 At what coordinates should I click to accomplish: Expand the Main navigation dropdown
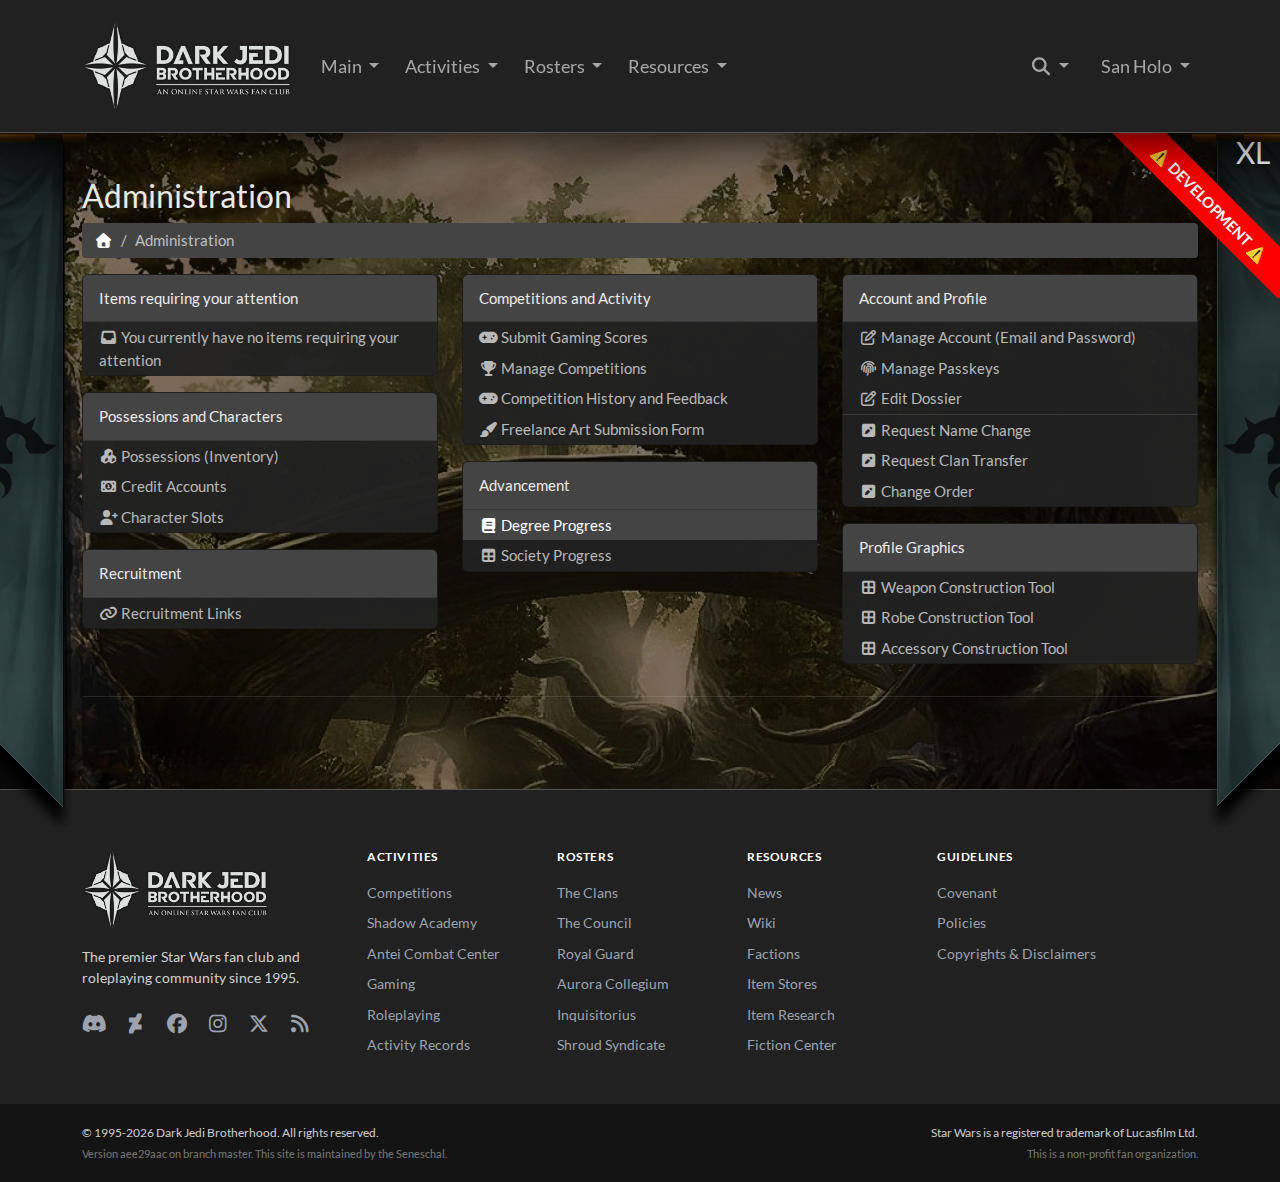pos(349,67)
